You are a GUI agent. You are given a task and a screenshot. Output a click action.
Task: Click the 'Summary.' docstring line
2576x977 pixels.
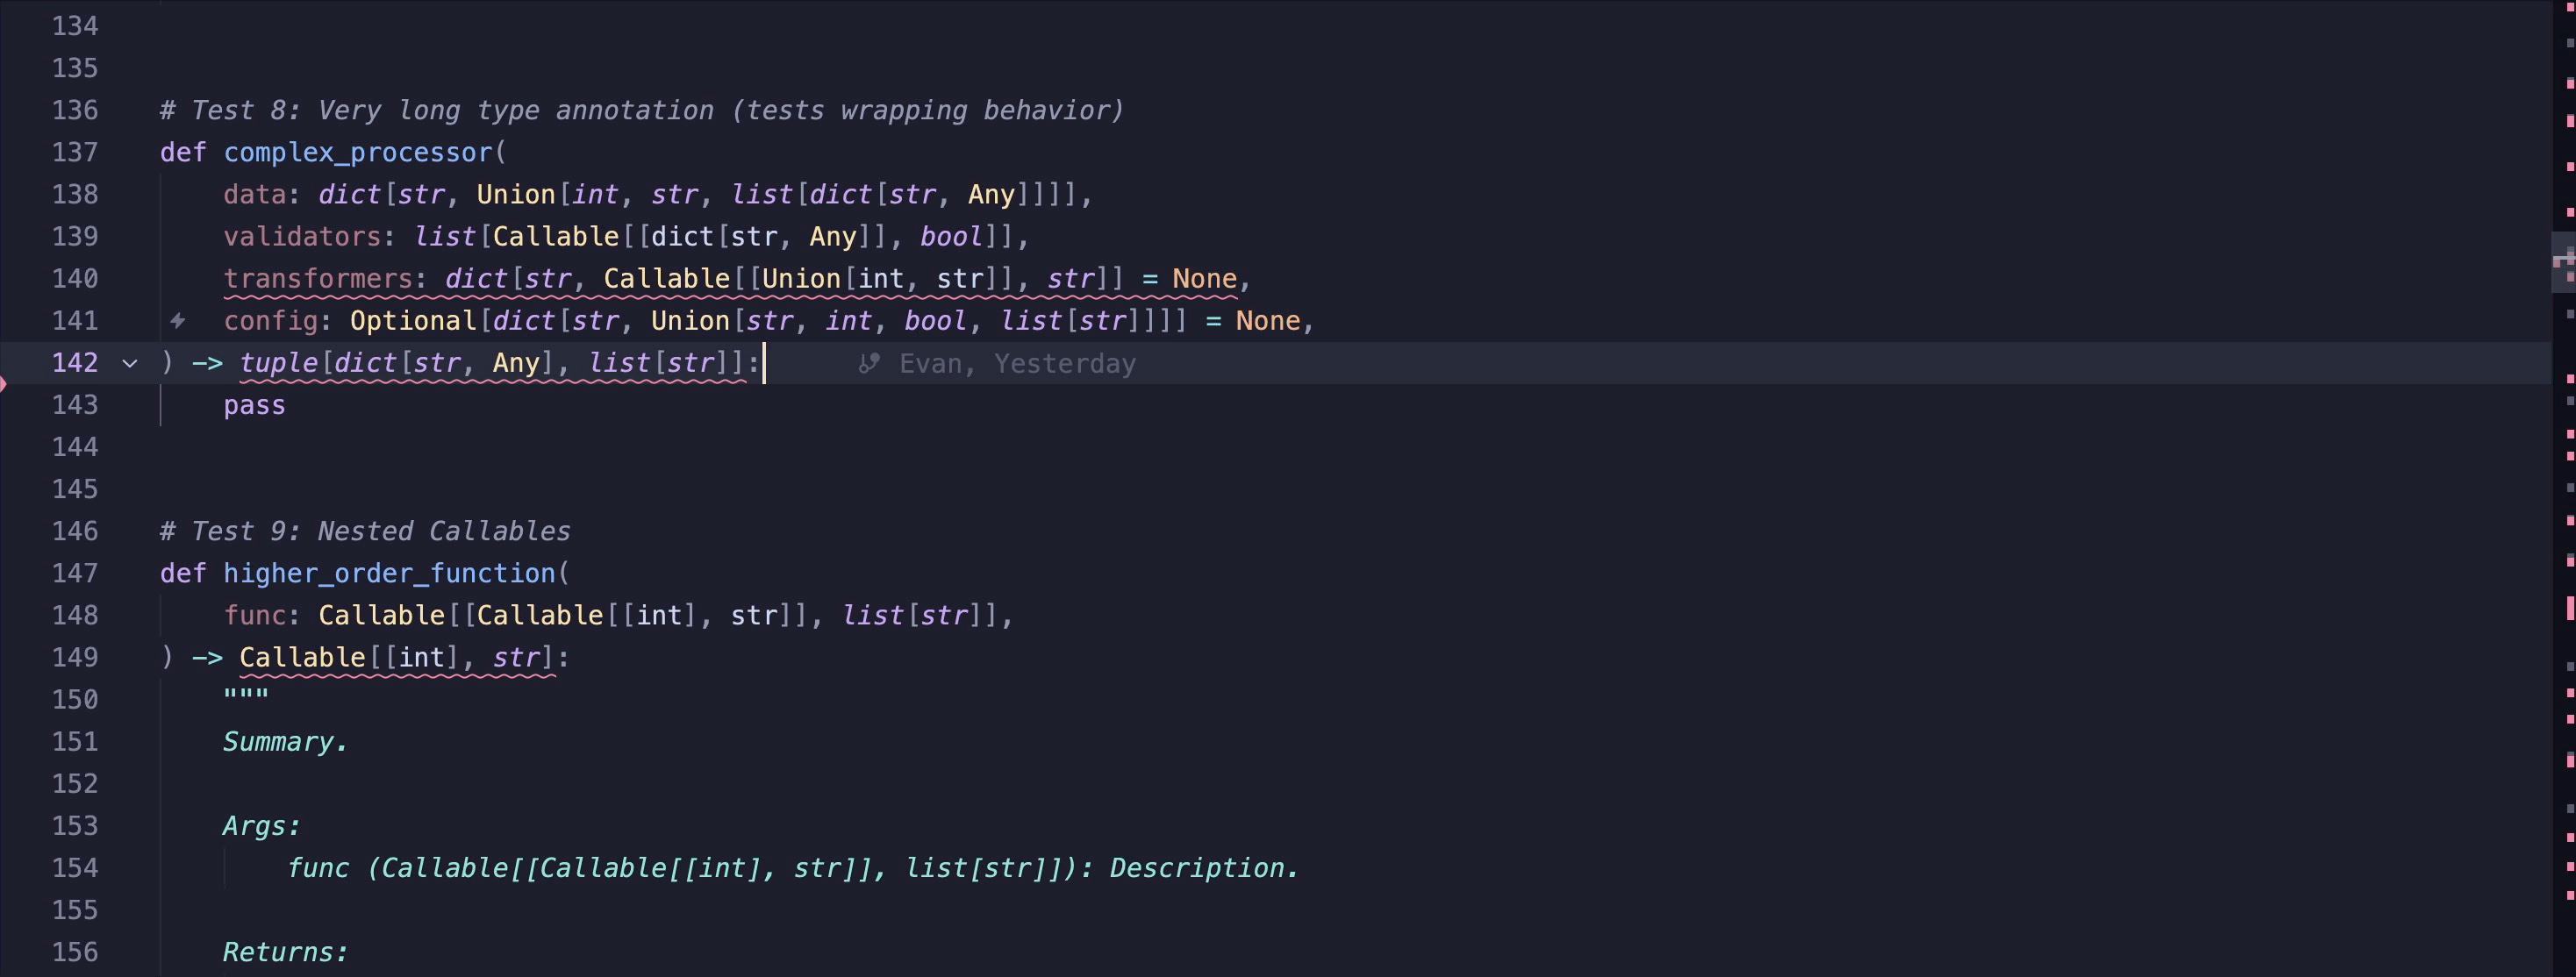point(285,742)
